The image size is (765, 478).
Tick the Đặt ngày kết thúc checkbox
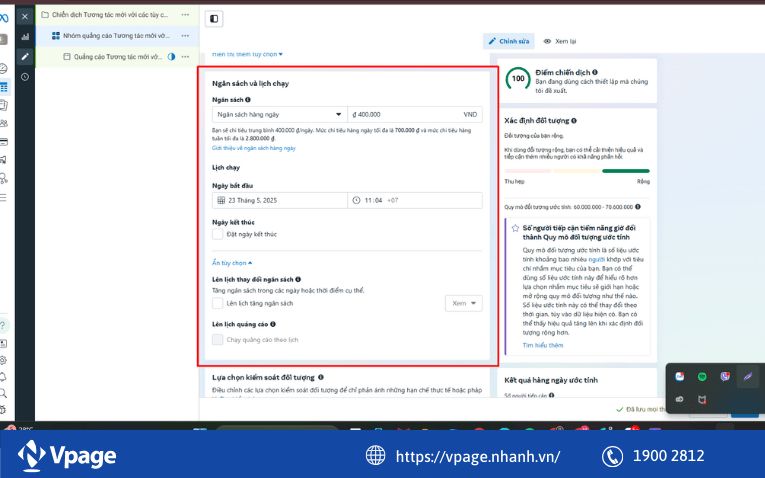[218, 234]
